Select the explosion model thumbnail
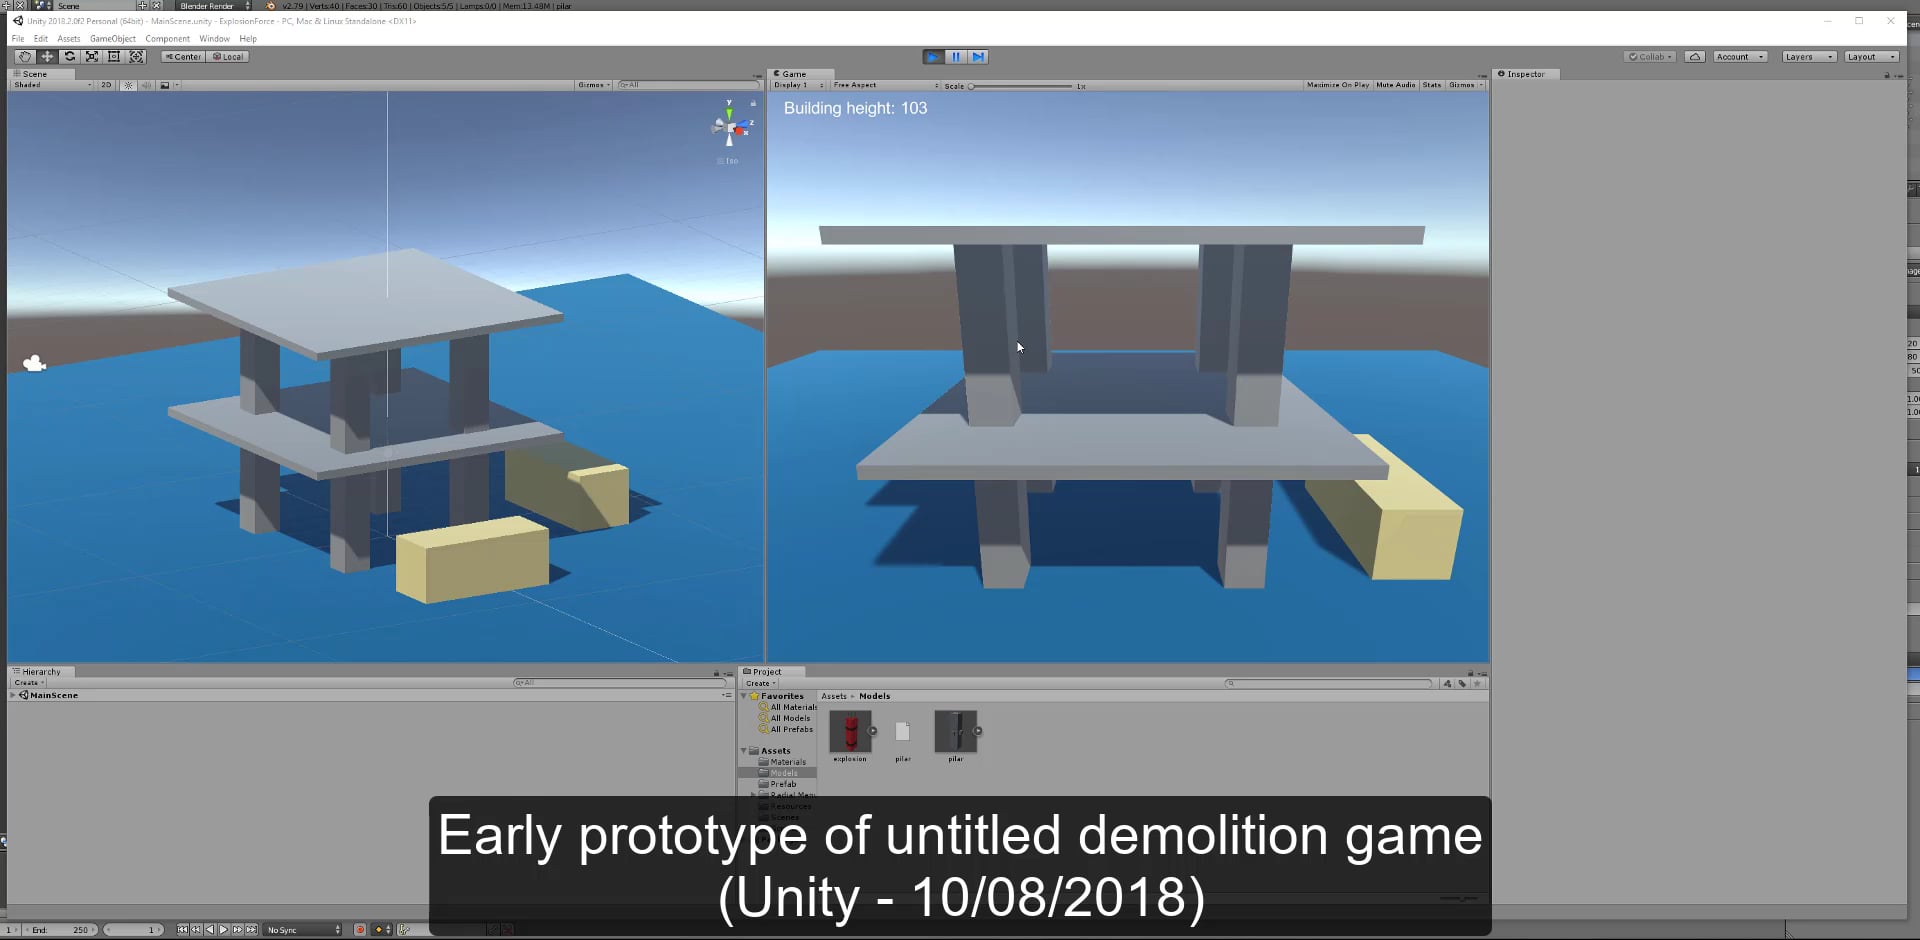Screen dimensions: 1920x940 (x=851, y=732)
